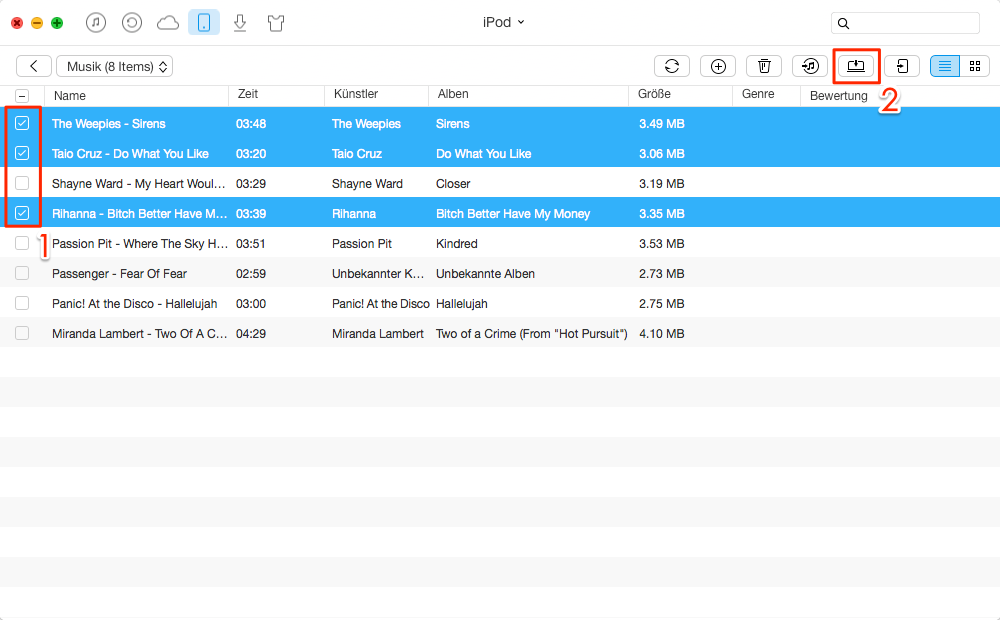1000x620 pixels.
Task: Uncheck The Weepies - Sirens checkbox
Action: (22, 123)
